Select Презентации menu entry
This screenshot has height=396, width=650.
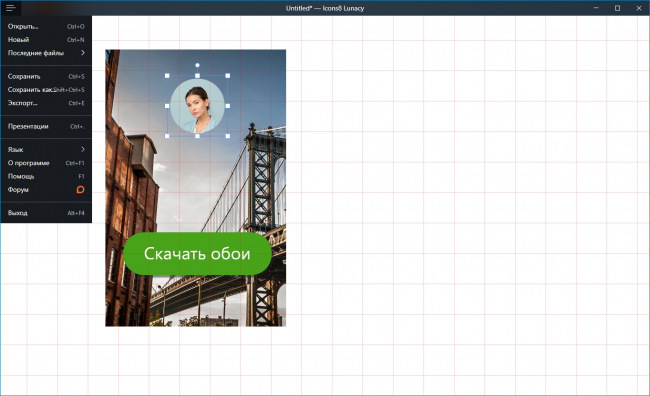[46, 126]
